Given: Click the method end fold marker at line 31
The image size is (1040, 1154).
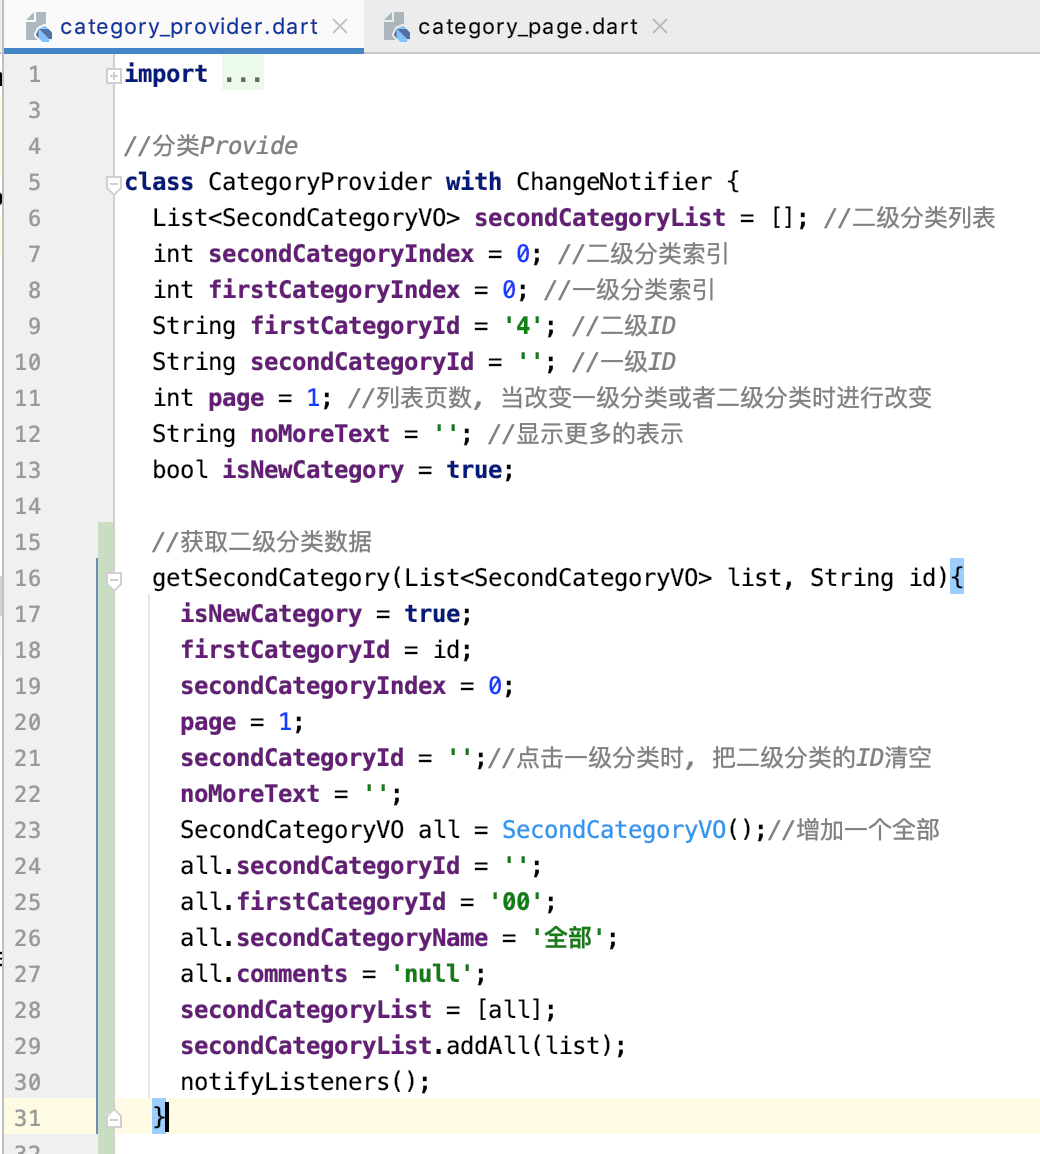Looking at the screenshot, I should click(x=113, y=1119).
